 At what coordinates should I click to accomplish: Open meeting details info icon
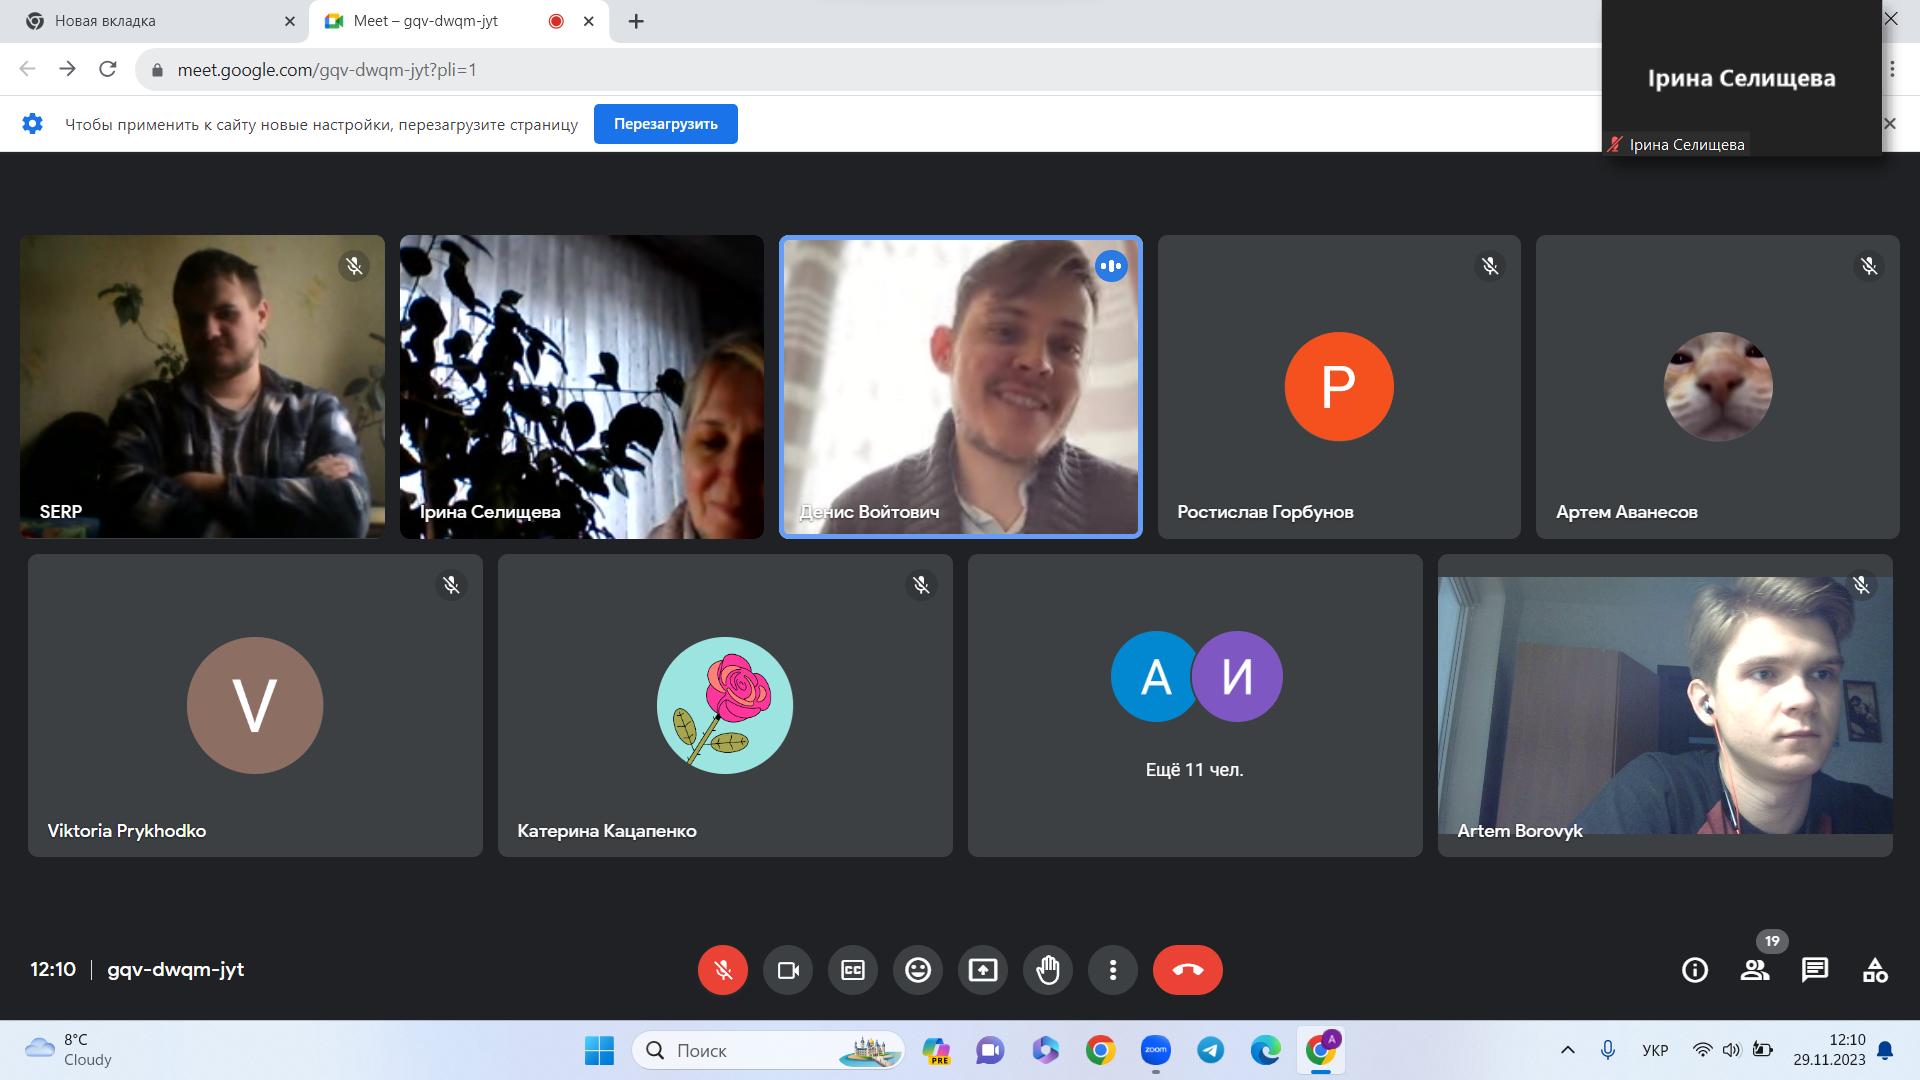[x=1695, y=970]
